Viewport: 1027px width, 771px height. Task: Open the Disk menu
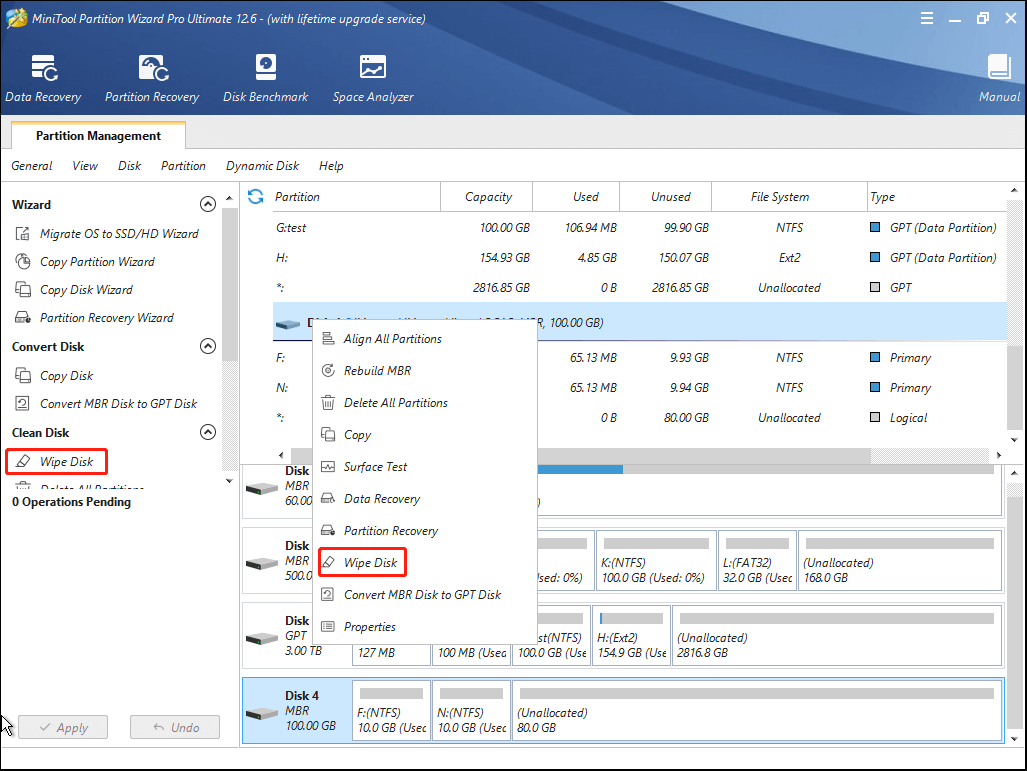click(x=129, y=166)
